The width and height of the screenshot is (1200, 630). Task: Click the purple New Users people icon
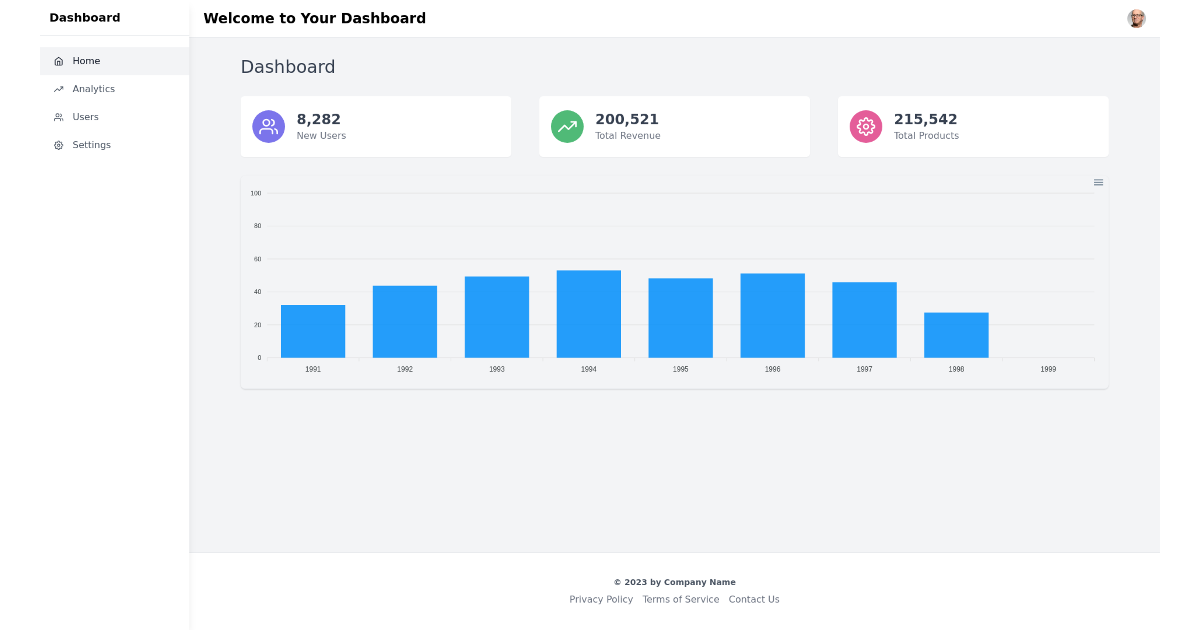click(x=268, y=126)
